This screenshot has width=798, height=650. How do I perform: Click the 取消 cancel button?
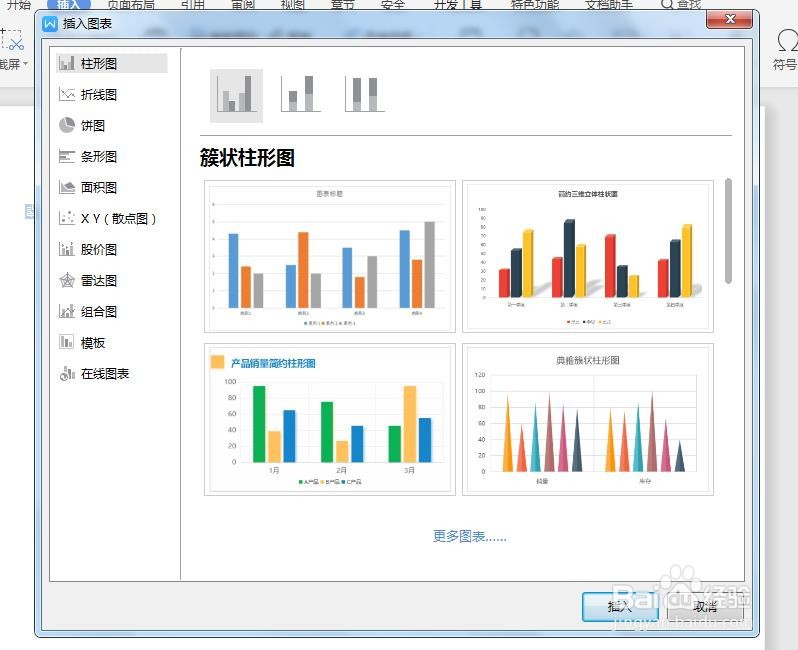click(705, 607)
